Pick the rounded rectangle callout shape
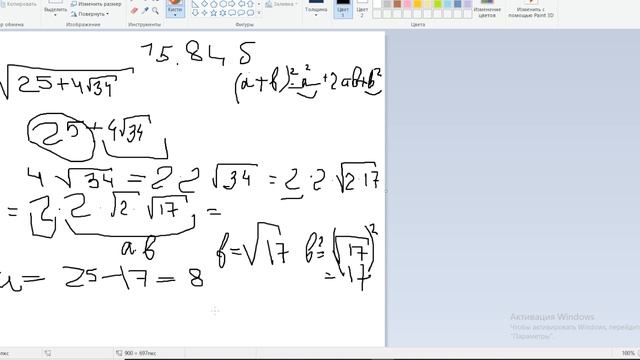Screen dimensions: 640x360 [x=232, y=13]
